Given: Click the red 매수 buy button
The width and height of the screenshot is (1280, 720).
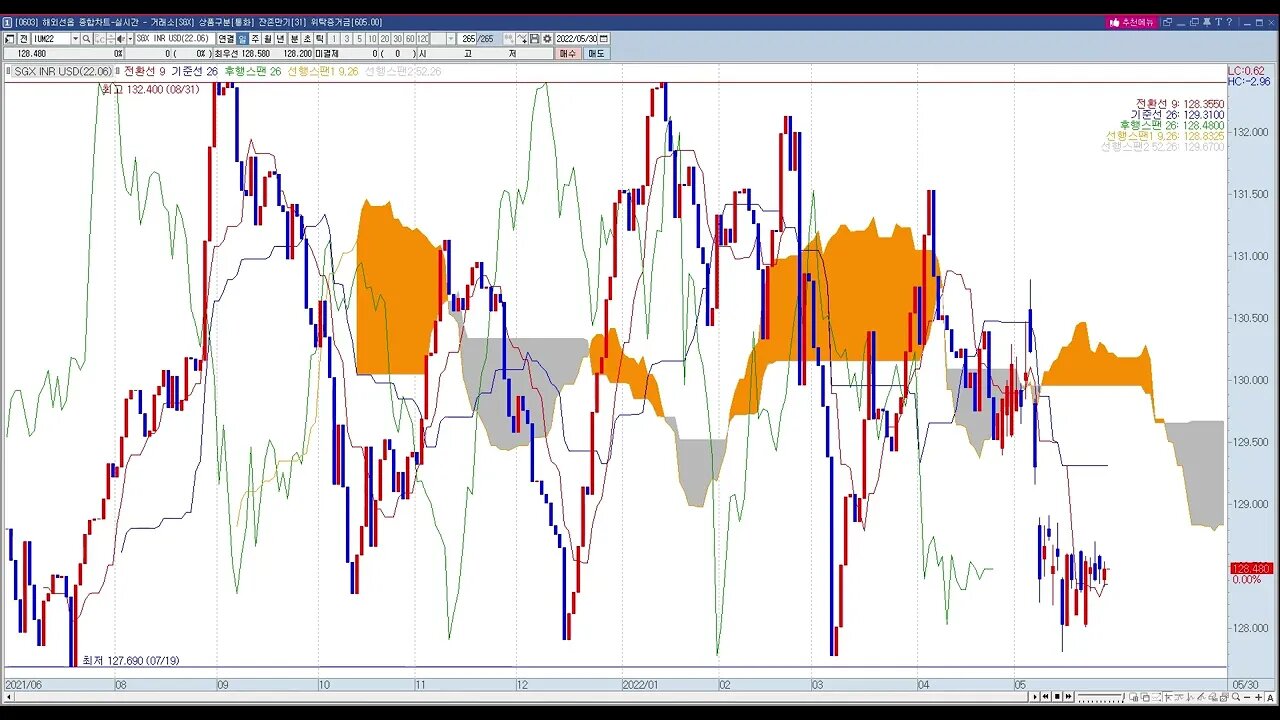Looking at the screenshot, I should coord(568,53).
